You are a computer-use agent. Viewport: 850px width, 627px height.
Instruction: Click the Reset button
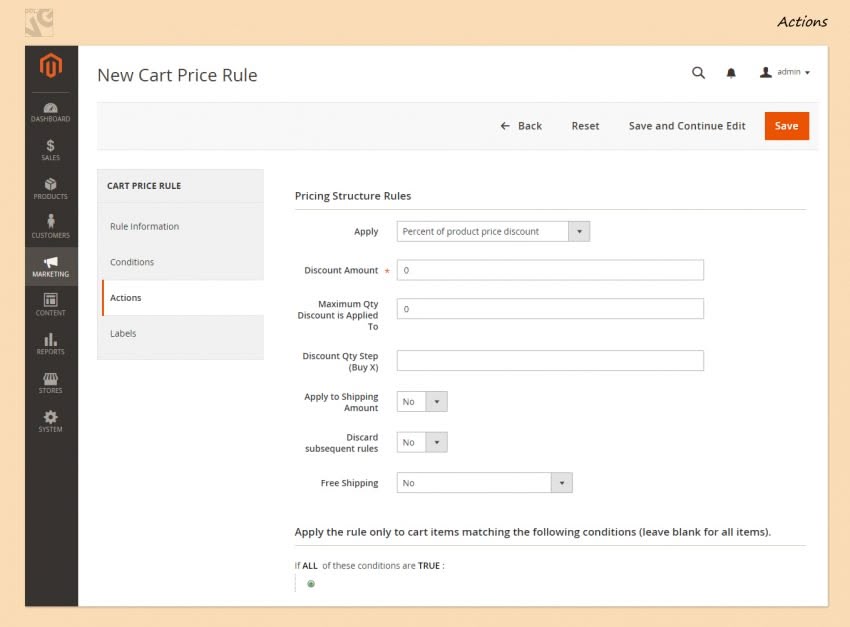(585, 126)
